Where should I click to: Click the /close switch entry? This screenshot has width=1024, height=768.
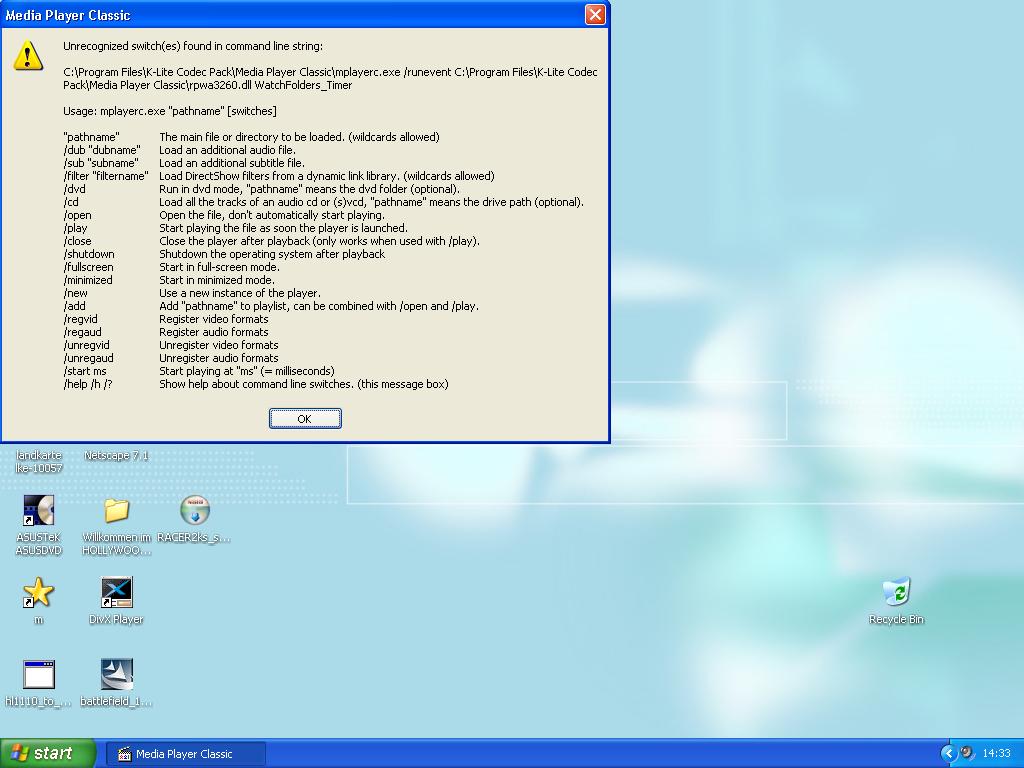[78, 241]
